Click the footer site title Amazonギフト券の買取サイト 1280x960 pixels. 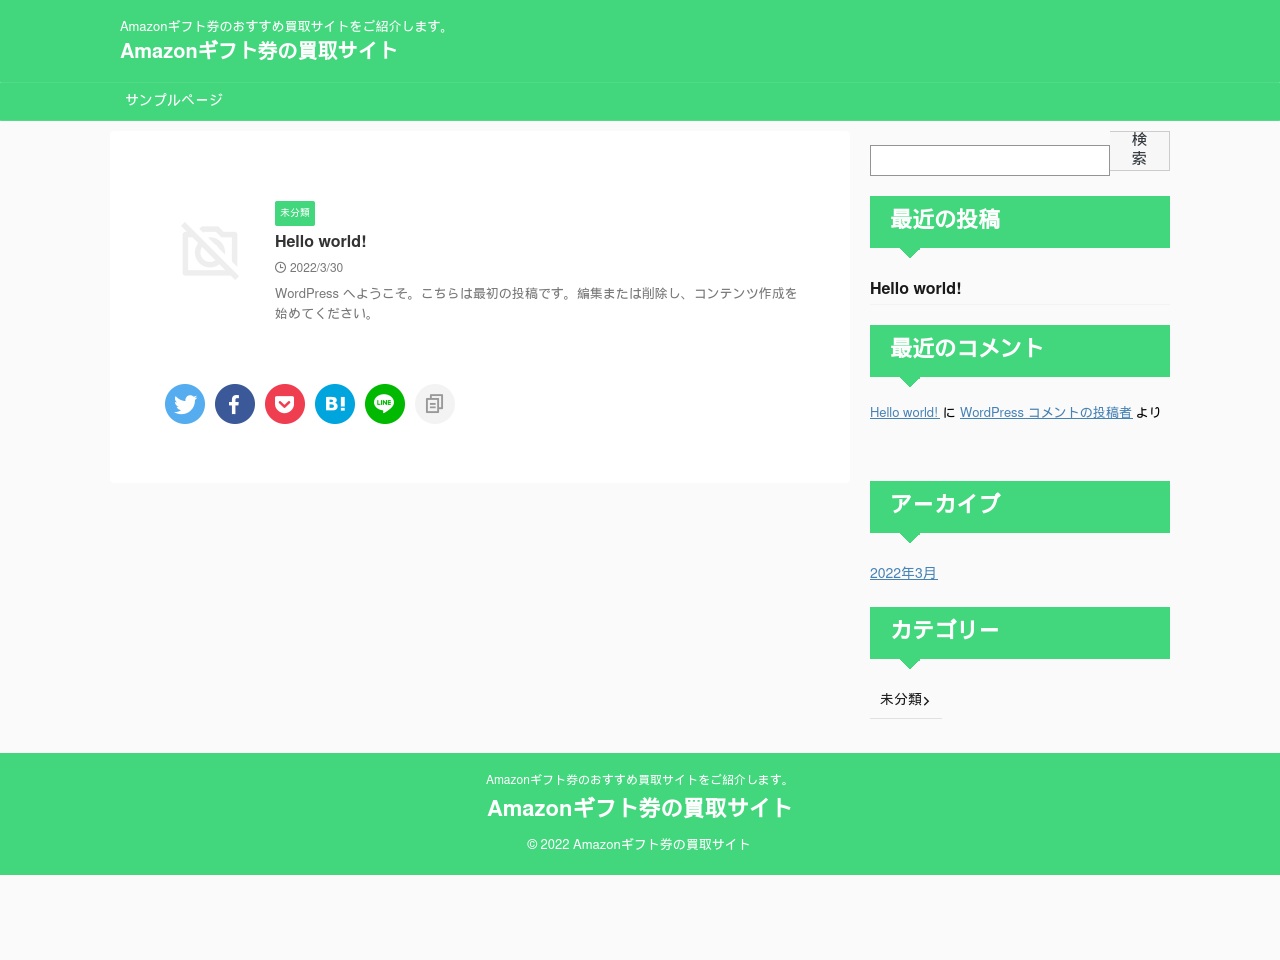click(x=640, y=808)
